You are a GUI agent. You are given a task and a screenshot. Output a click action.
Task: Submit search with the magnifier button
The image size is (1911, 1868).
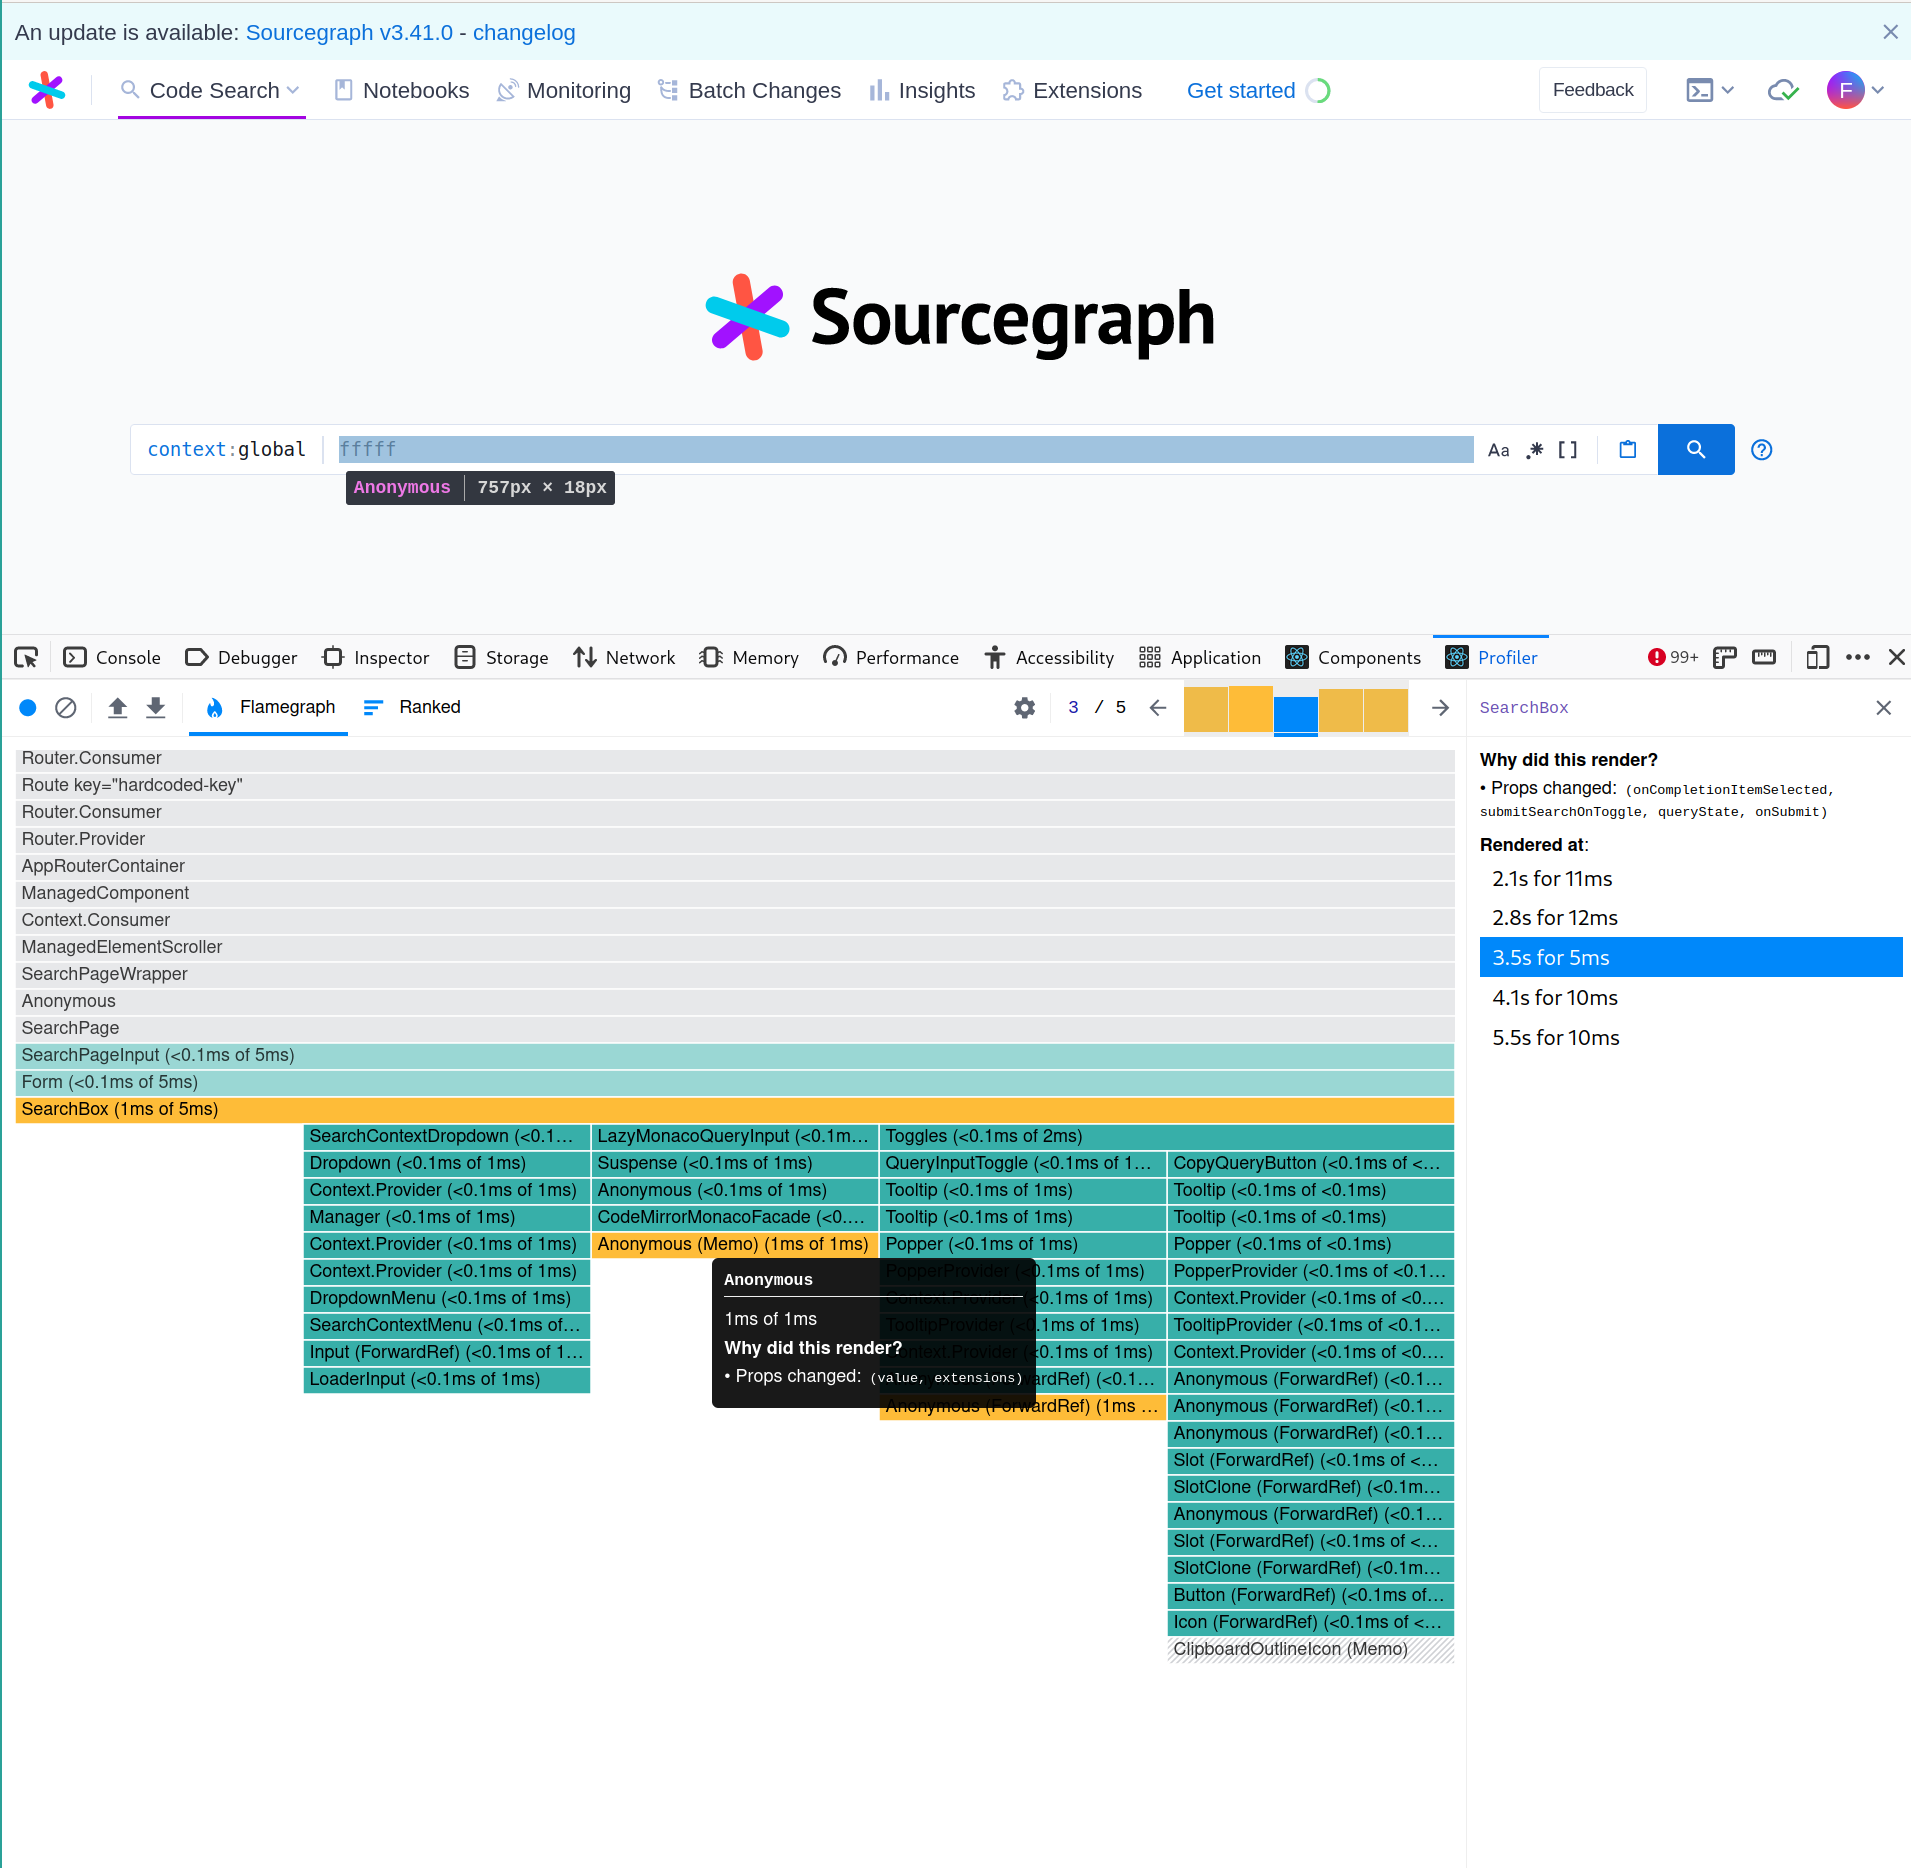click(1696, 449)
